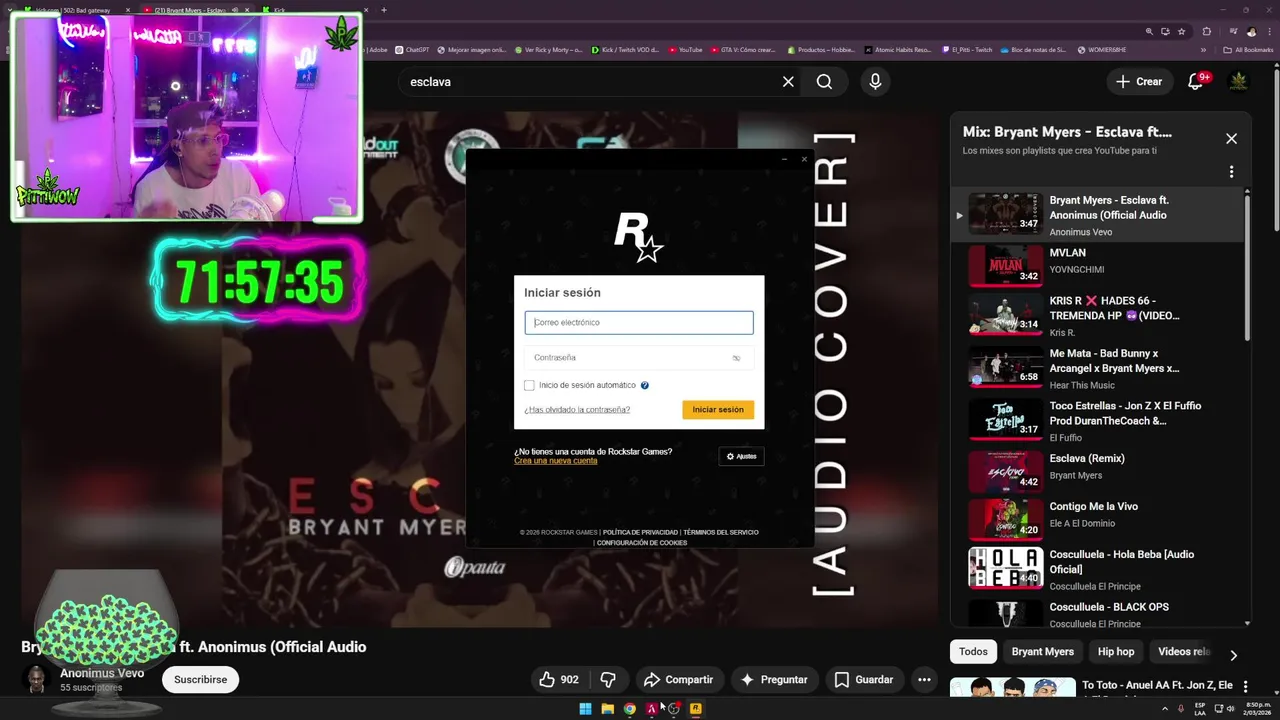Select the 'Todos' filter chip
Viewport: 1280px width, 720px height.
[x=973, y=652]
